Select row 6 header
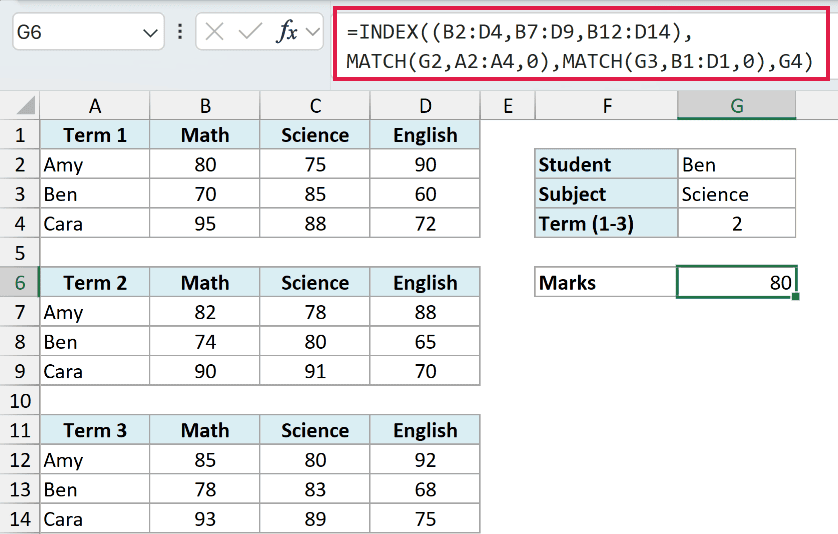The width and height of the screenshot is (838, 534). 20,282
